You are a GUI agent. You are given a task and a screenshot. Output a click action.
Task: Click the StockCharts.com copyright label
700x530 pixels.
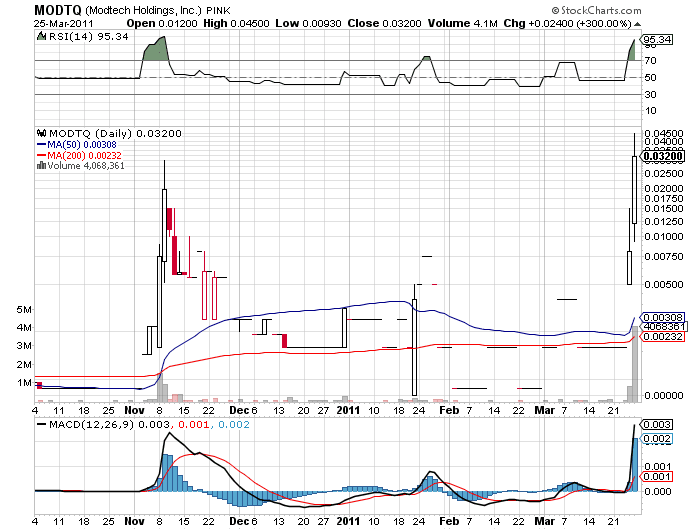596,10
